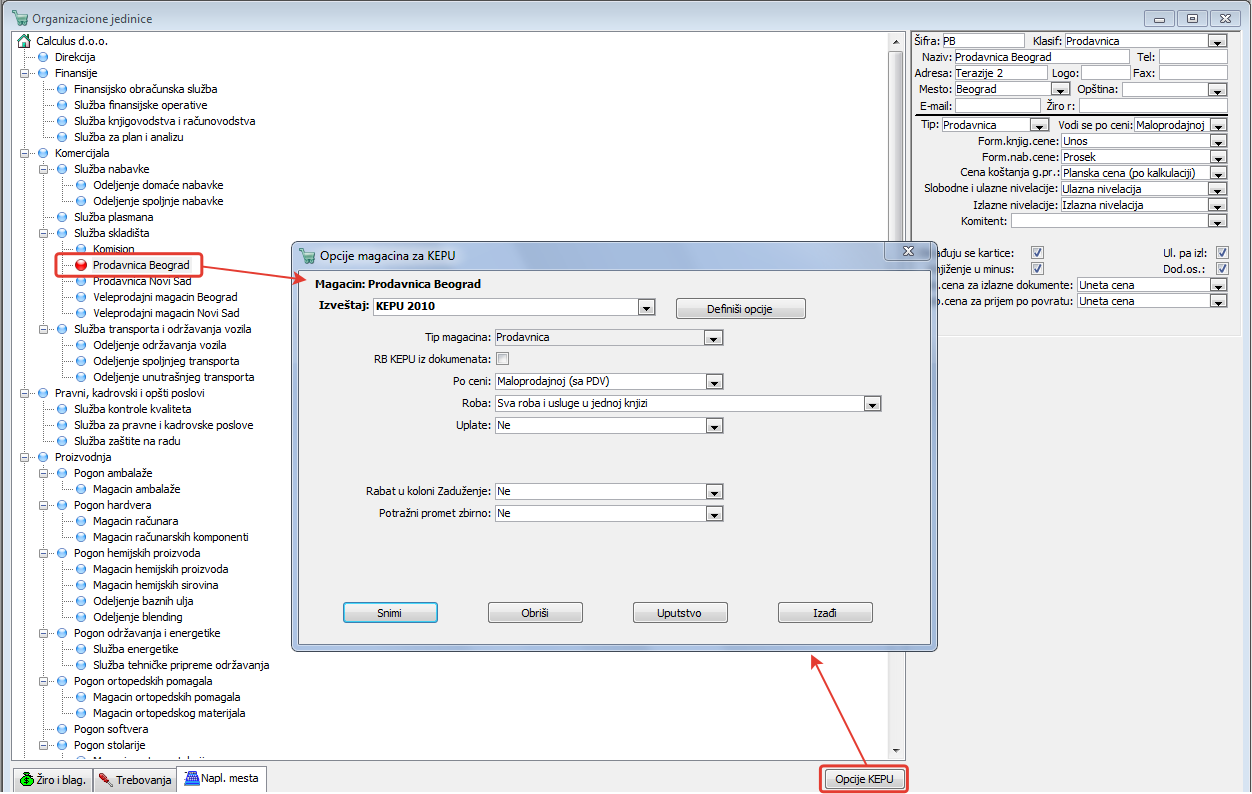The height and width of the screenshot is (794, 1252).
Task: Toggle the Dod.os. checkbox
Action: pyautogui.click(x=1222, y=269)
